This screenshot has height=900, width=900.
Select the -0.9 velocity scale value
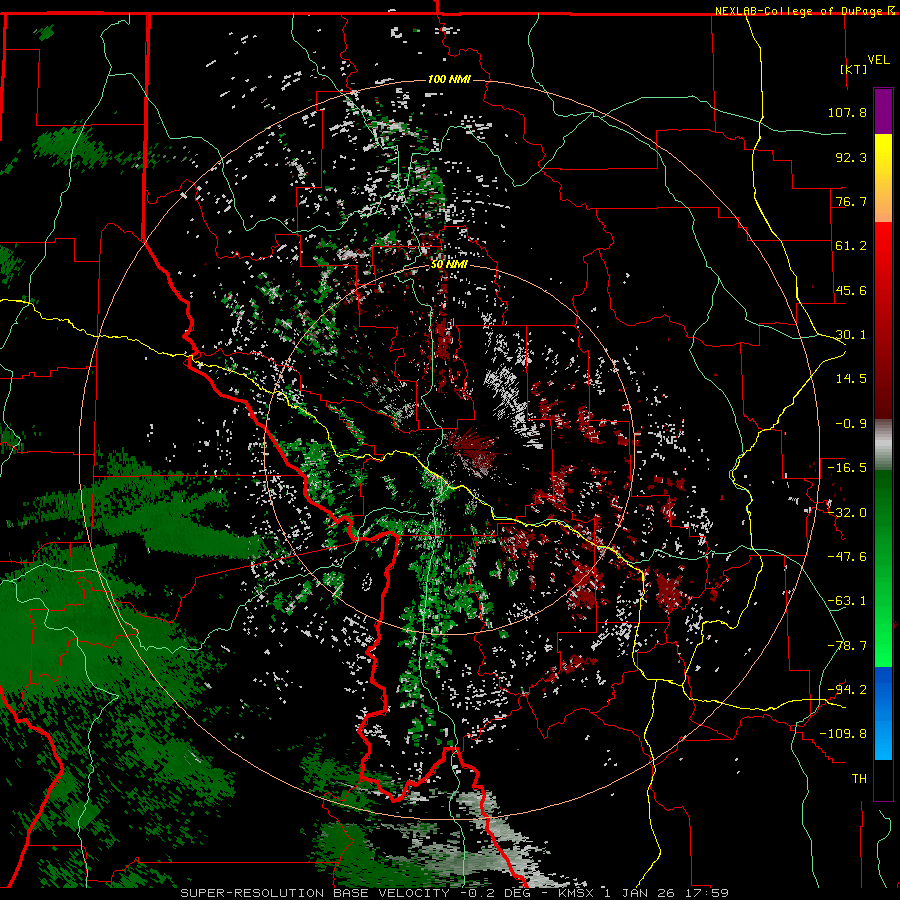(x=851, y=424)
